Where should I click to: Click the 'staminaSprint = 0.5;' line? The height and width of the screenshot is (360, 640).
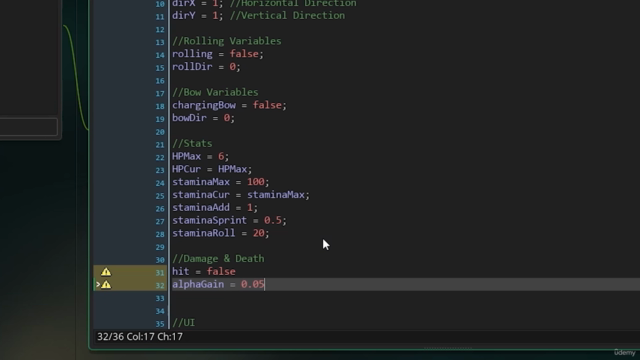click(229, 220)
